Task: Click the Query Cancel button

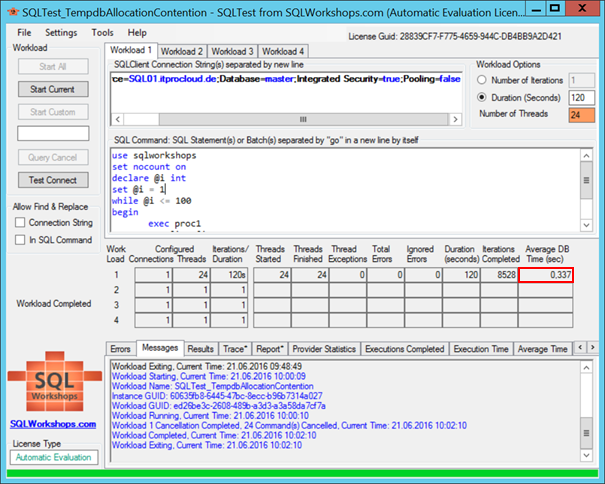Action: [x=53, y=157]
